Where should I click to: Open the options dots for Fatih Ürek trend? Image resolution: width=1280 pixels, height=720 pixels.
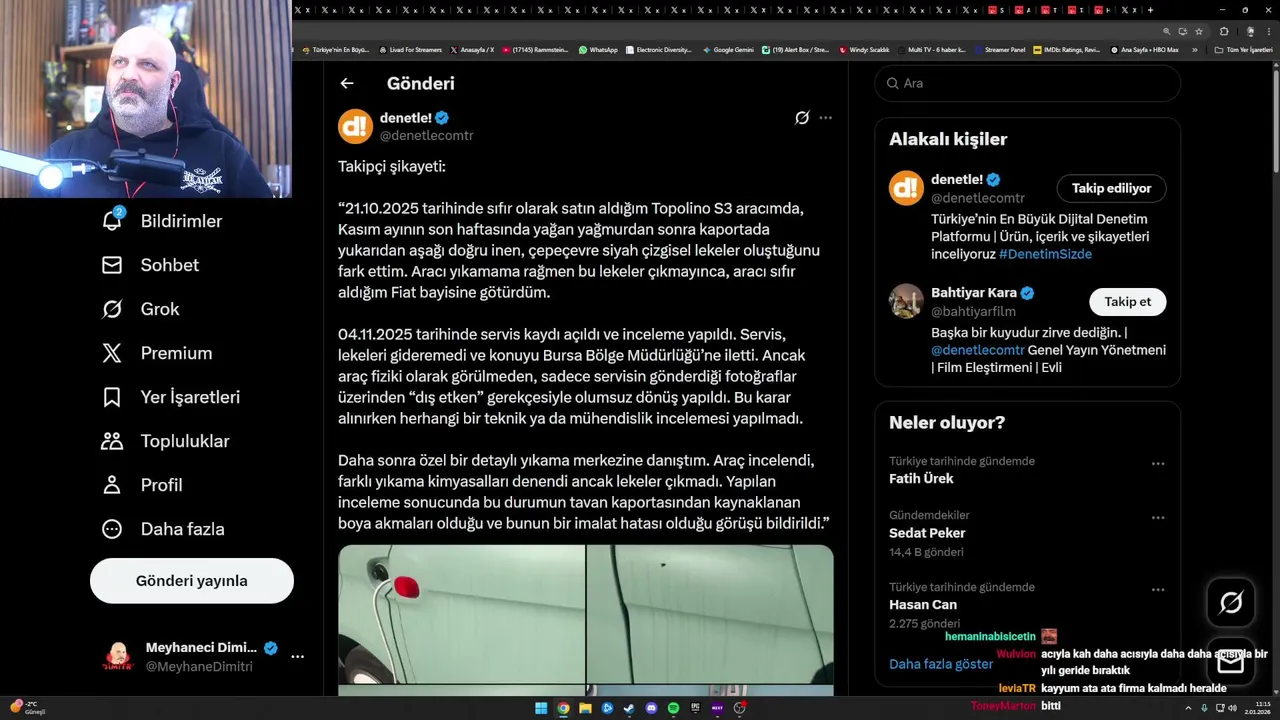1158,464
